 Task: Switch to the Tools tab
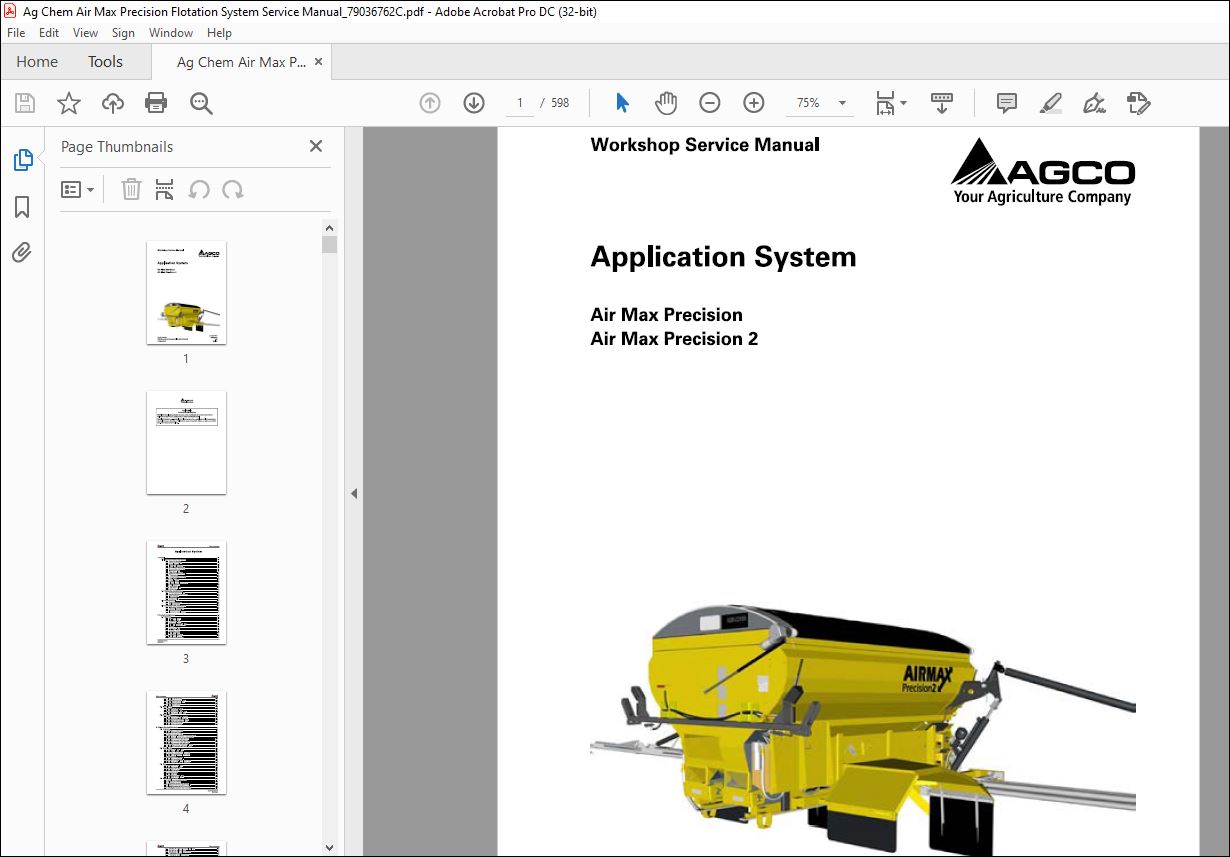pos(105,62)
